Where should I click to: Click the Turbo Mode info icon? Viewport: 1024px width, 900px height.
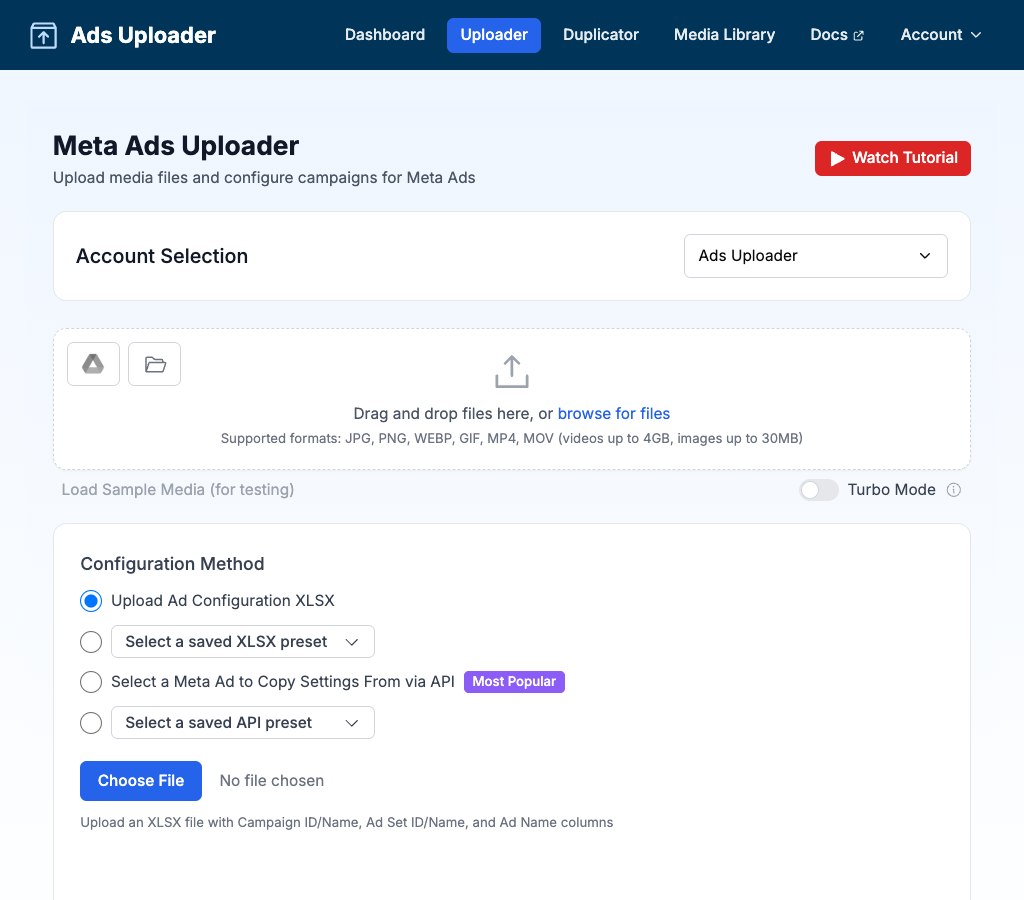pos(954,490)
